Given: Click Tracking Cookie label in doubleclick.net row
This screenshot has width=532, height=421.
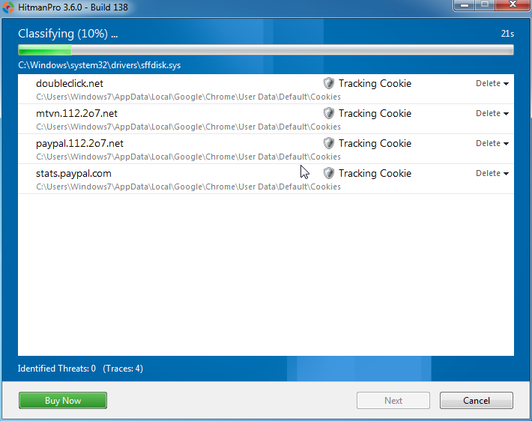Looking at the screenshot, I should (375, 83).
